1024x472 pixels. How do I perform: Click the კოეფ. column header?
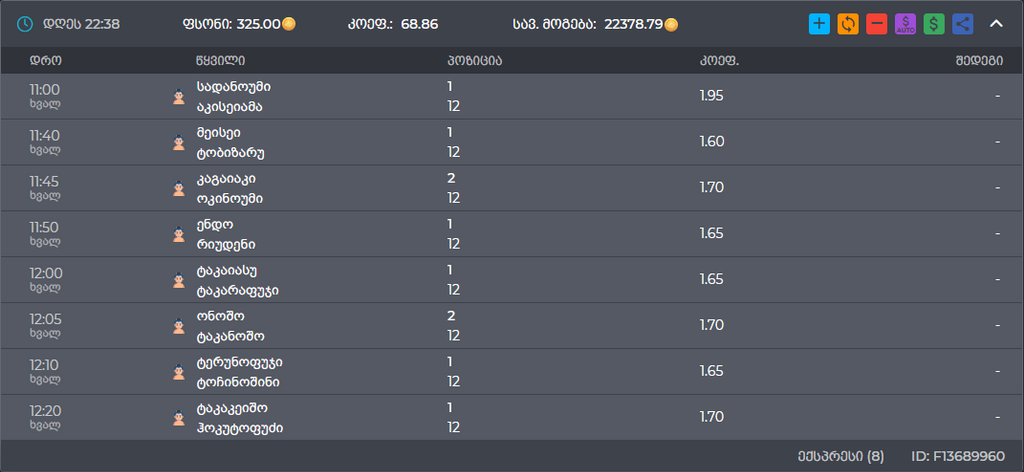click(x=711, y=60)
